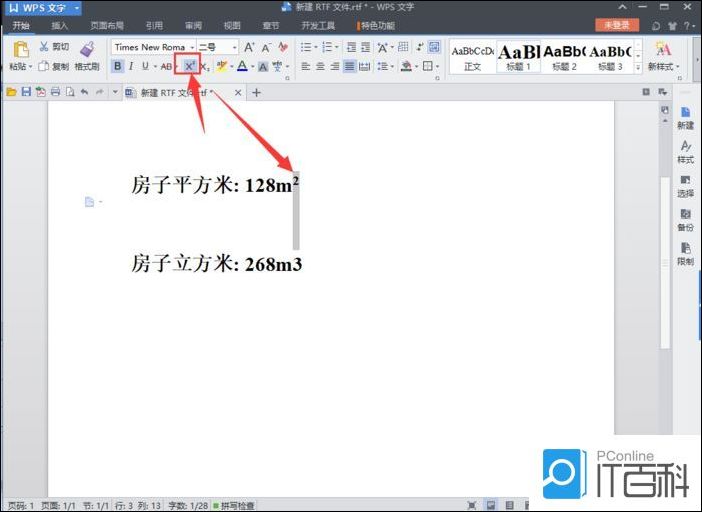This screenshot has width=702, height=512.
Task: Align text to the right
Action: click(334, 66)
